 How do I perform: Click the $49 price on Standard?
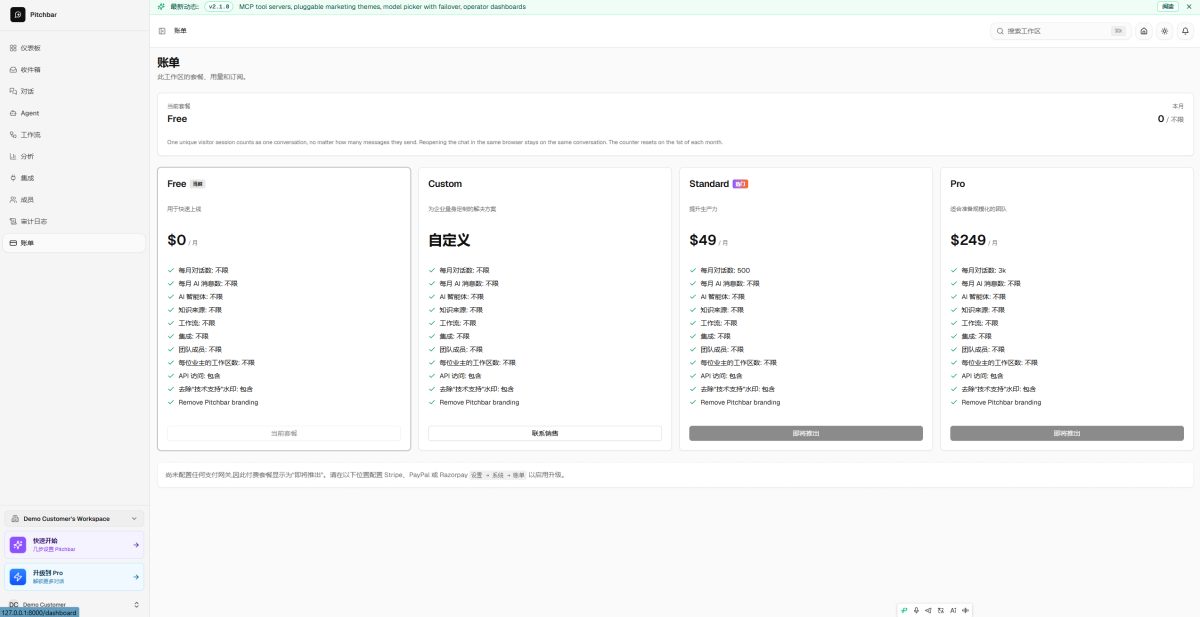[x=704, y=240]
